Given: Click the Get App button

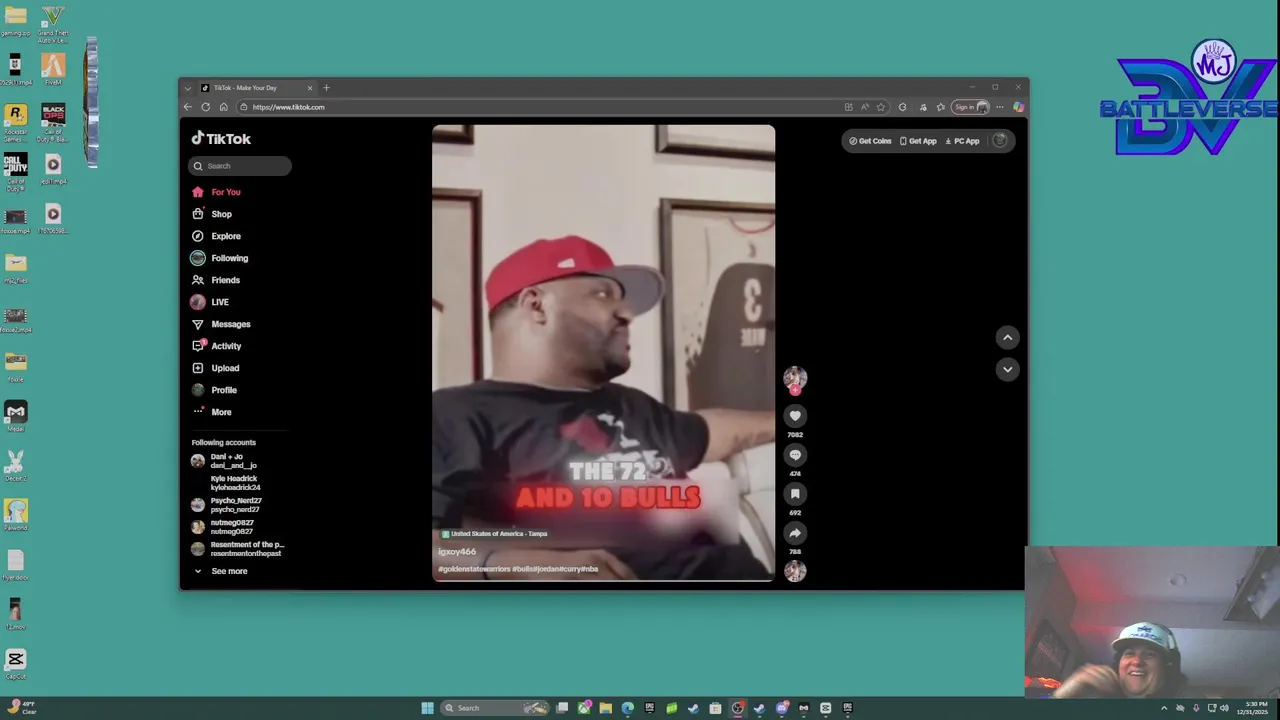Looking at the screenshot, I should click(x=918, y=141).
